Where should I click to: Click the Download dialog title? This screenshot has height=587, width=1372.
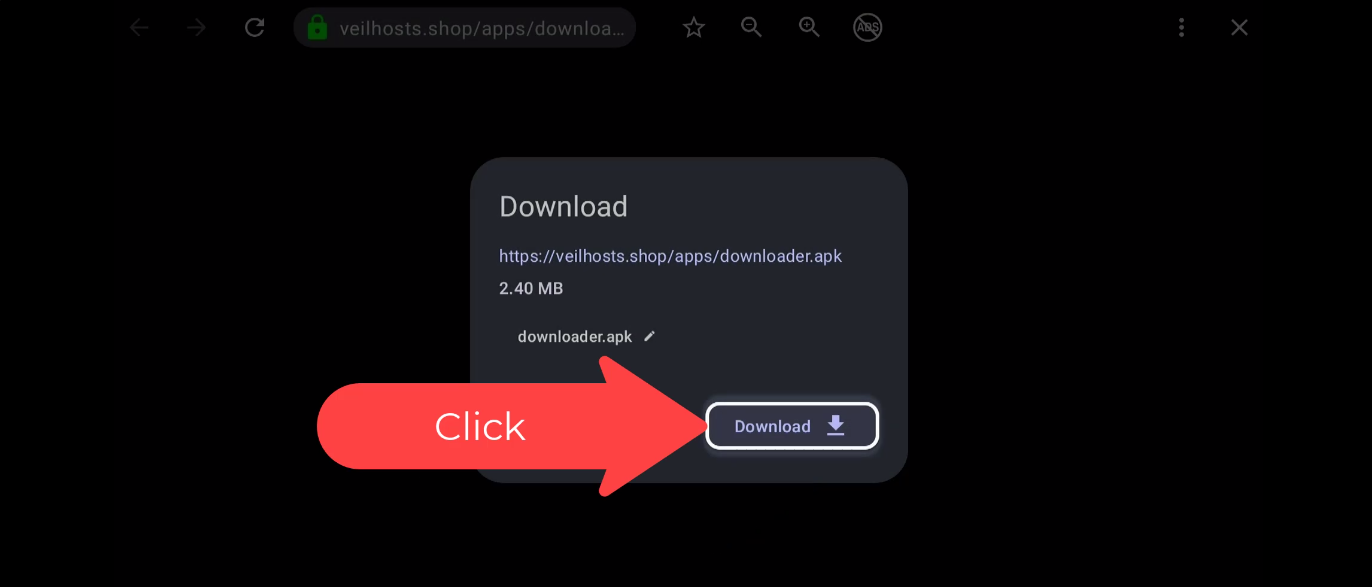[563, 207]
